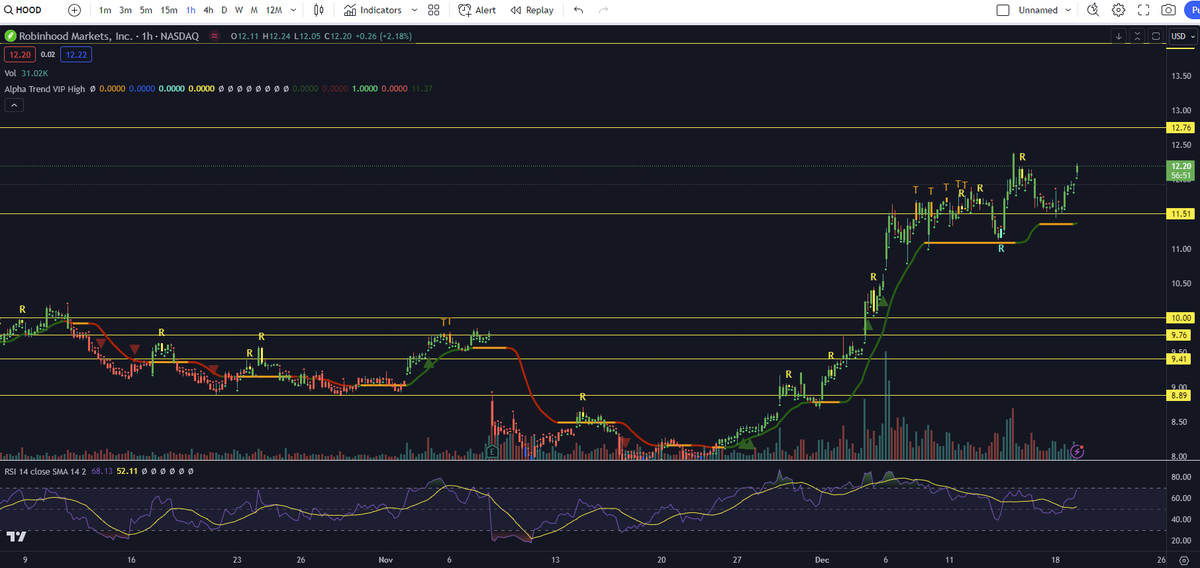The height and width of the screenshot is (568, 1200).
Task: Click the red market status icon beside NASDAQ
Action: click(x=213, y=36)
